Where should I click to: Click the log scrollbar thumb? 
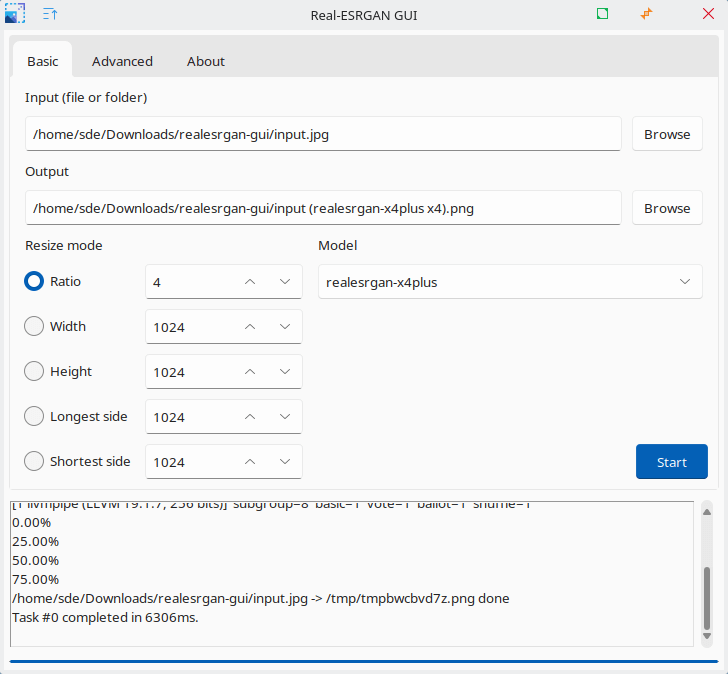coord(707,597)
